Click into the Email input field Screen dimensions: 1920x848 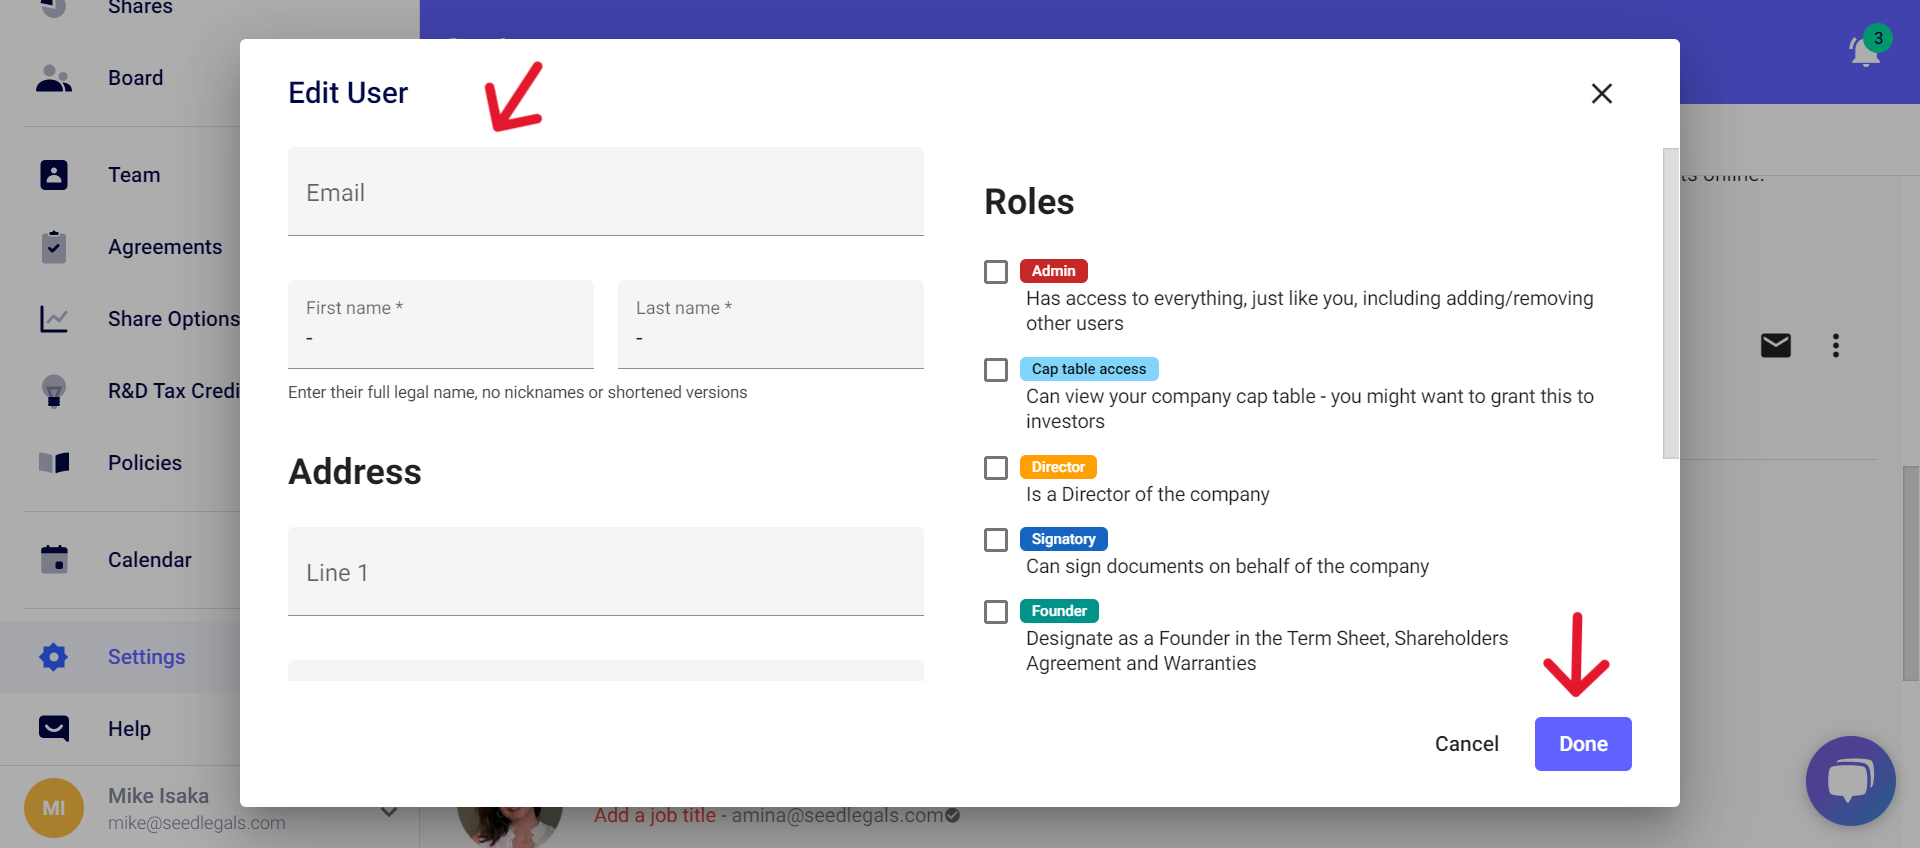(605, 192)
